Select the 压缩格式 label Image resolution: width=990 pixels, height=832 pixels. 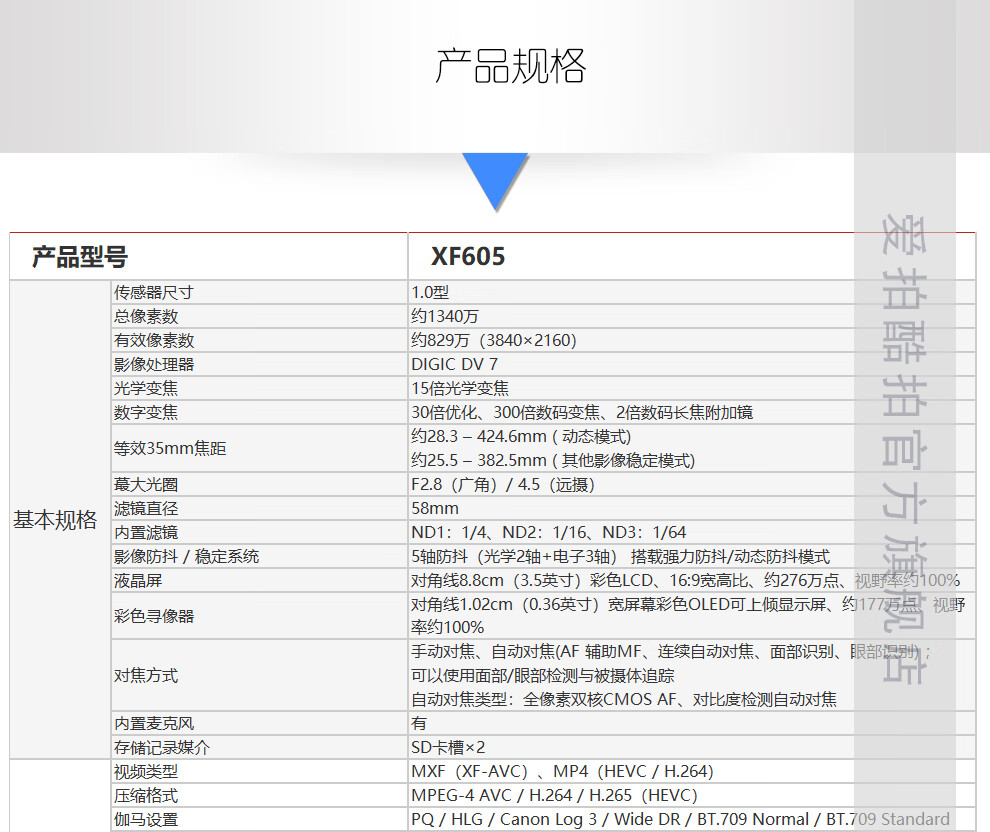tap(146, 795)
